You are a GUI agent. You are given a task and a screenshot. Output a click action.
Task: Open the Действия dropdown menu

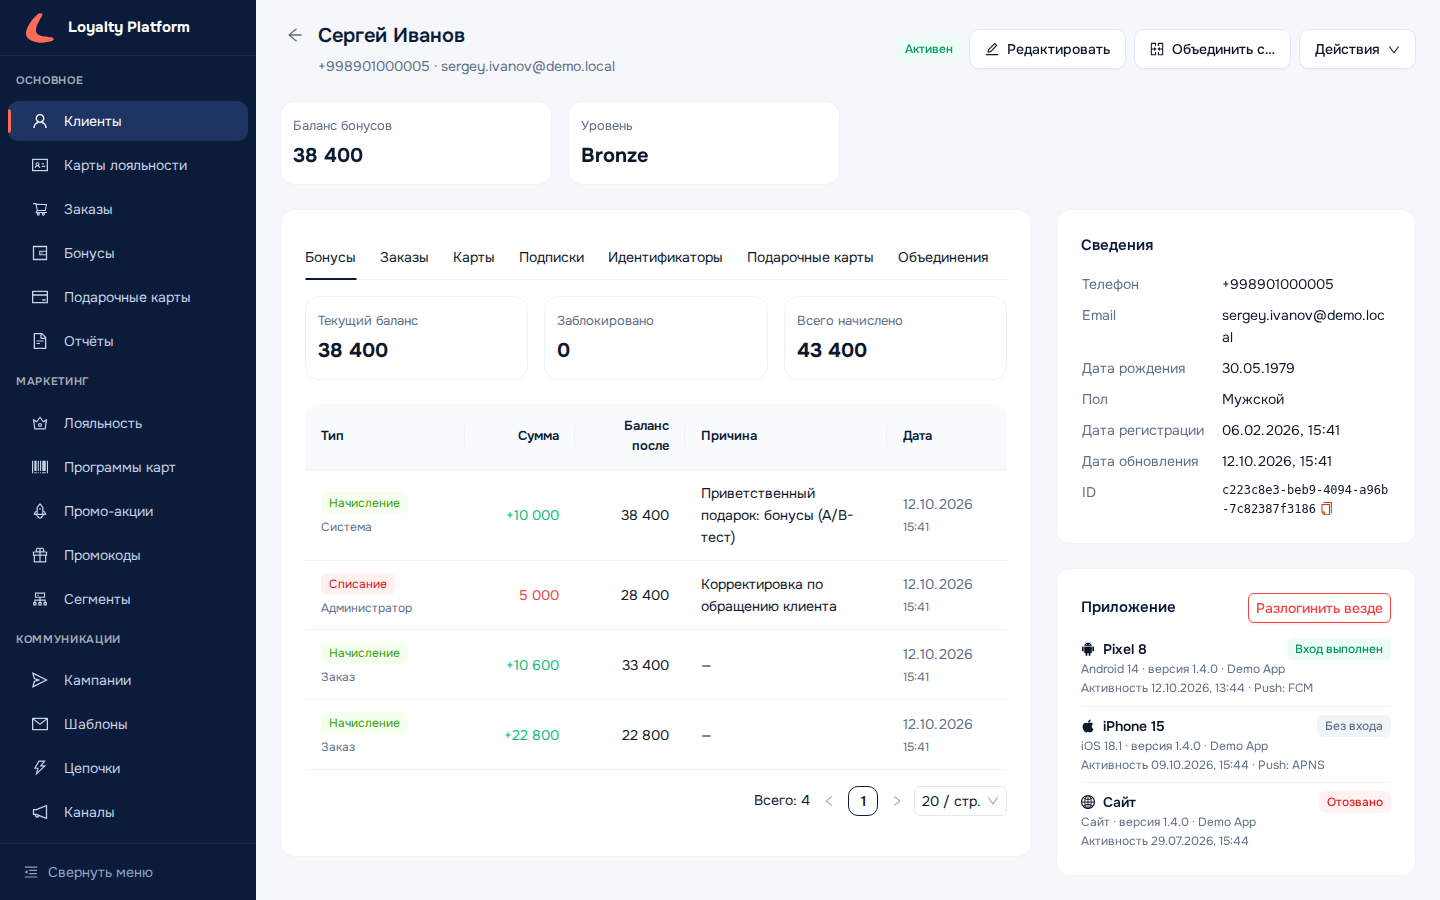click(x=1357, y=49)
